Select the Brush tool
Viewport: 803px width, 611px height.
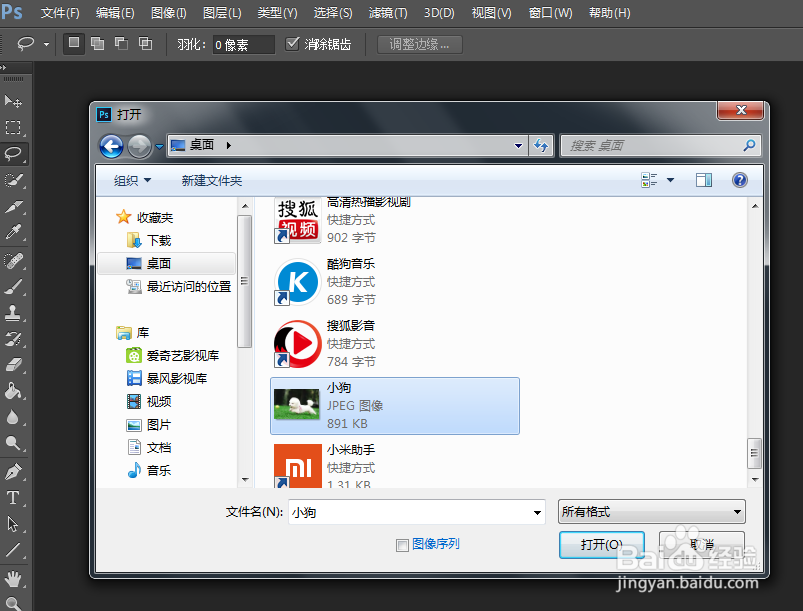(x=15, y=285)
